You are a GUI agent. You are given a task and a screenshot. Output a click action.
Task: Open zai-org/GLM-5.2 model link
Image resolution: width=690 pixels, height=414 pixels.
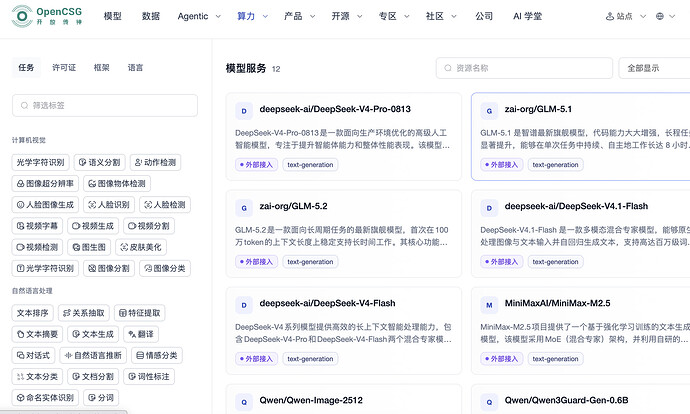click(x=294, y=206)
